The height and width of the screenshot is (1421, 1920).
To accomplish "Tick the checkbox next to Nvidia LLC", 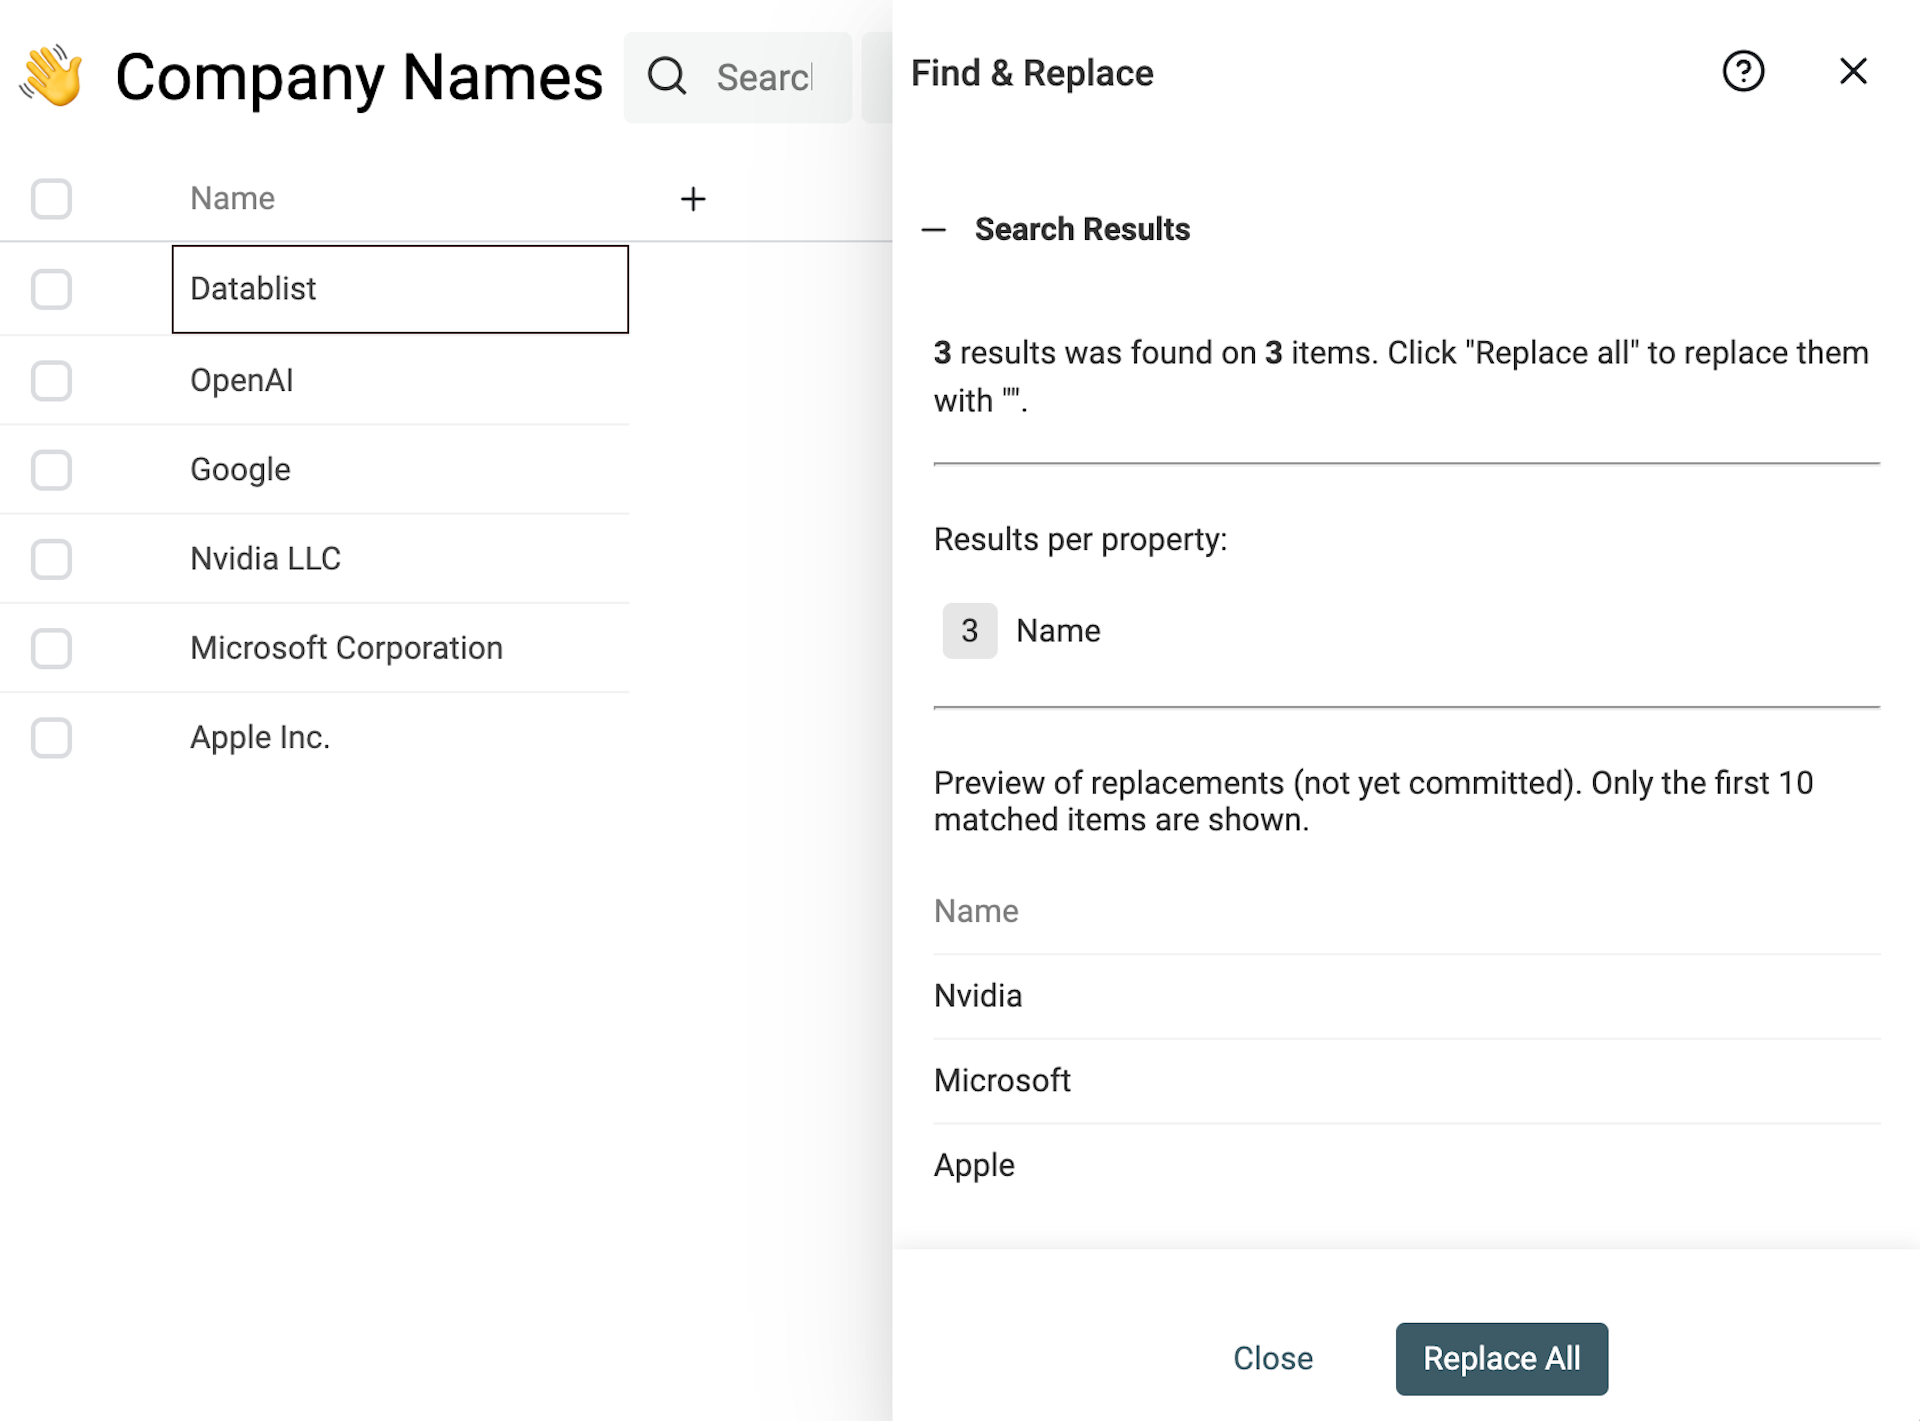I will (x=51, y=558).
